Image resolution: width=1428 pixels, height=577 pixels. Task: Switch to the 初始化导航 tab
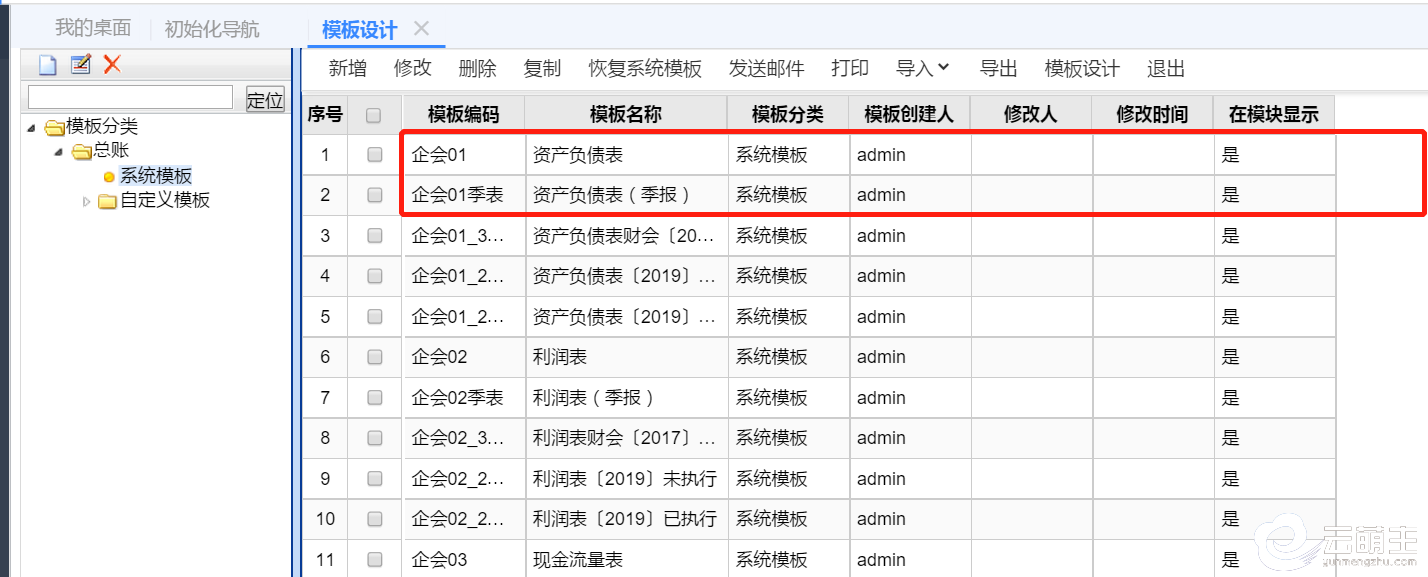212,29
